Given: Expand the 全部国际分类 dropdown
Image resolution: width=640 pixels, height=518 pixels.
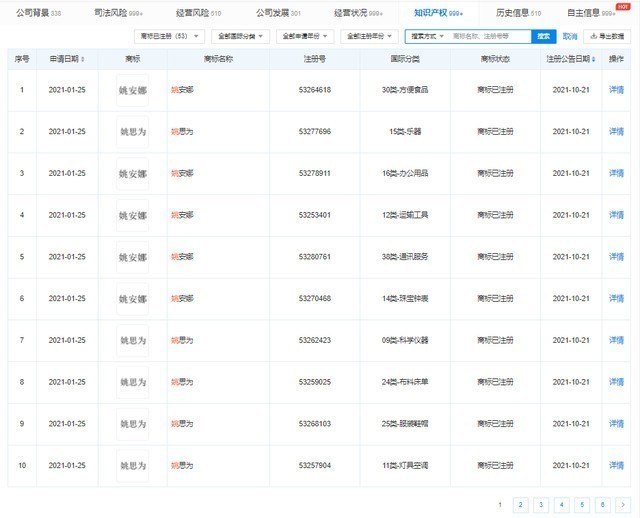Looking at the screenshot, I should click(x=242, y=36).
